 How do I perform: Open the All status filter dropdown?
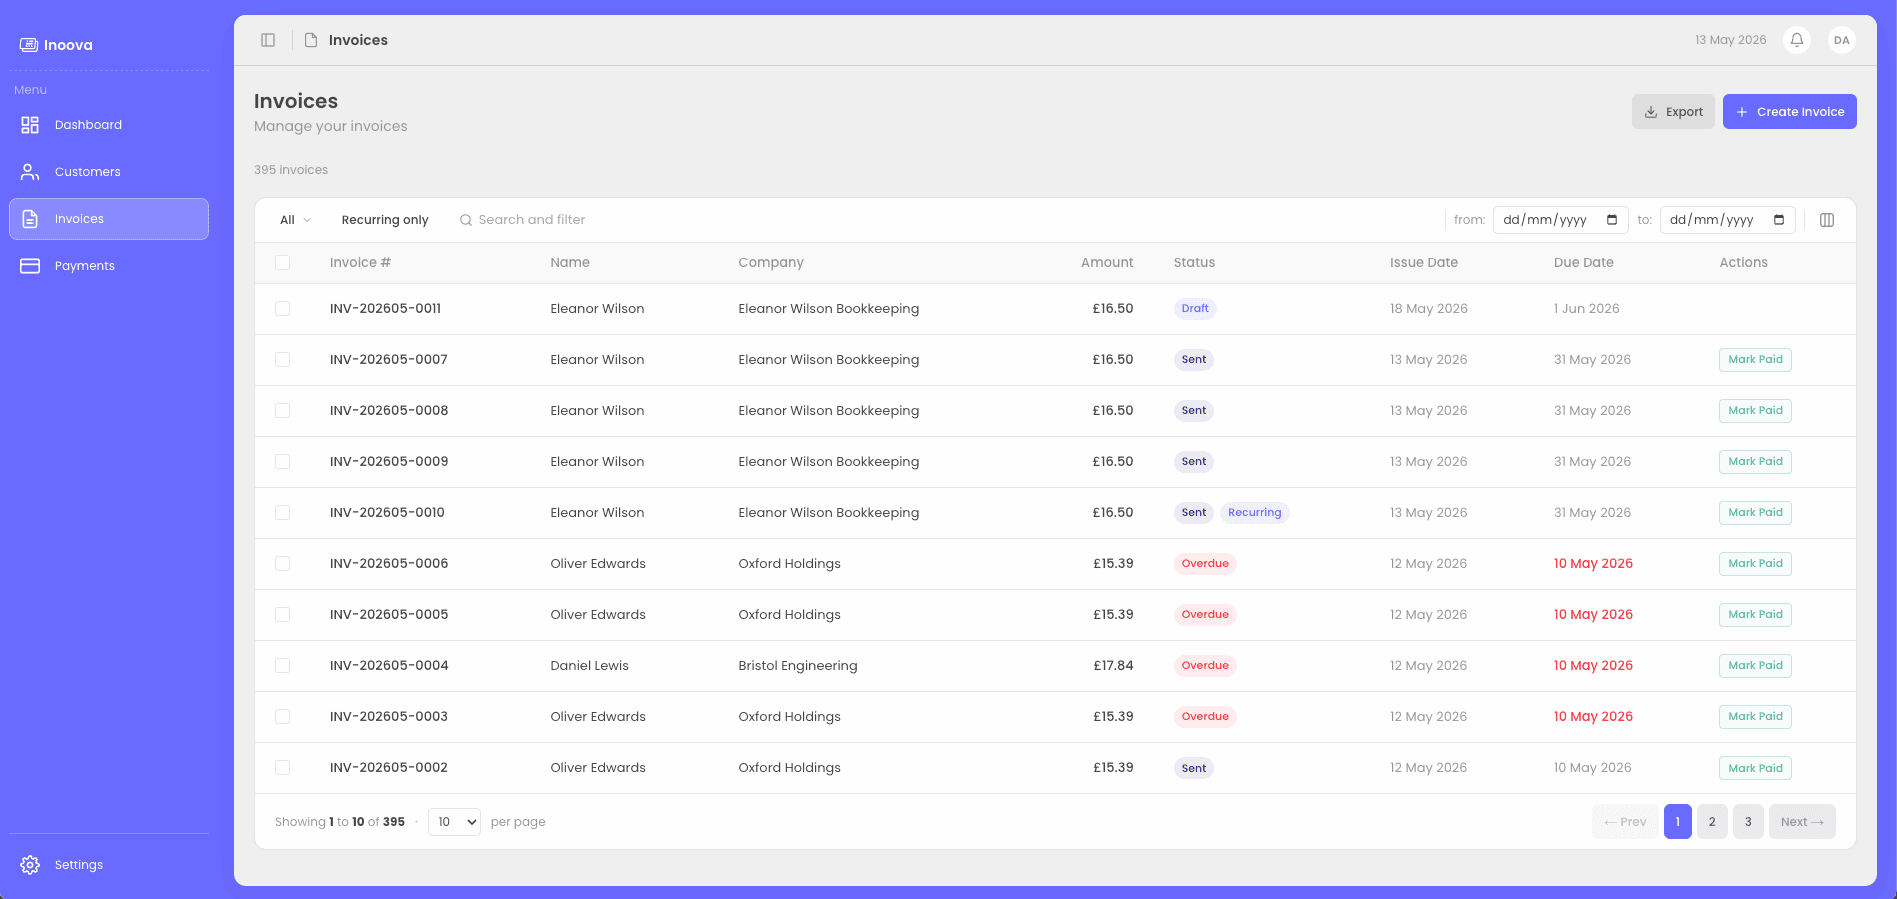click(x=295, y=220)
